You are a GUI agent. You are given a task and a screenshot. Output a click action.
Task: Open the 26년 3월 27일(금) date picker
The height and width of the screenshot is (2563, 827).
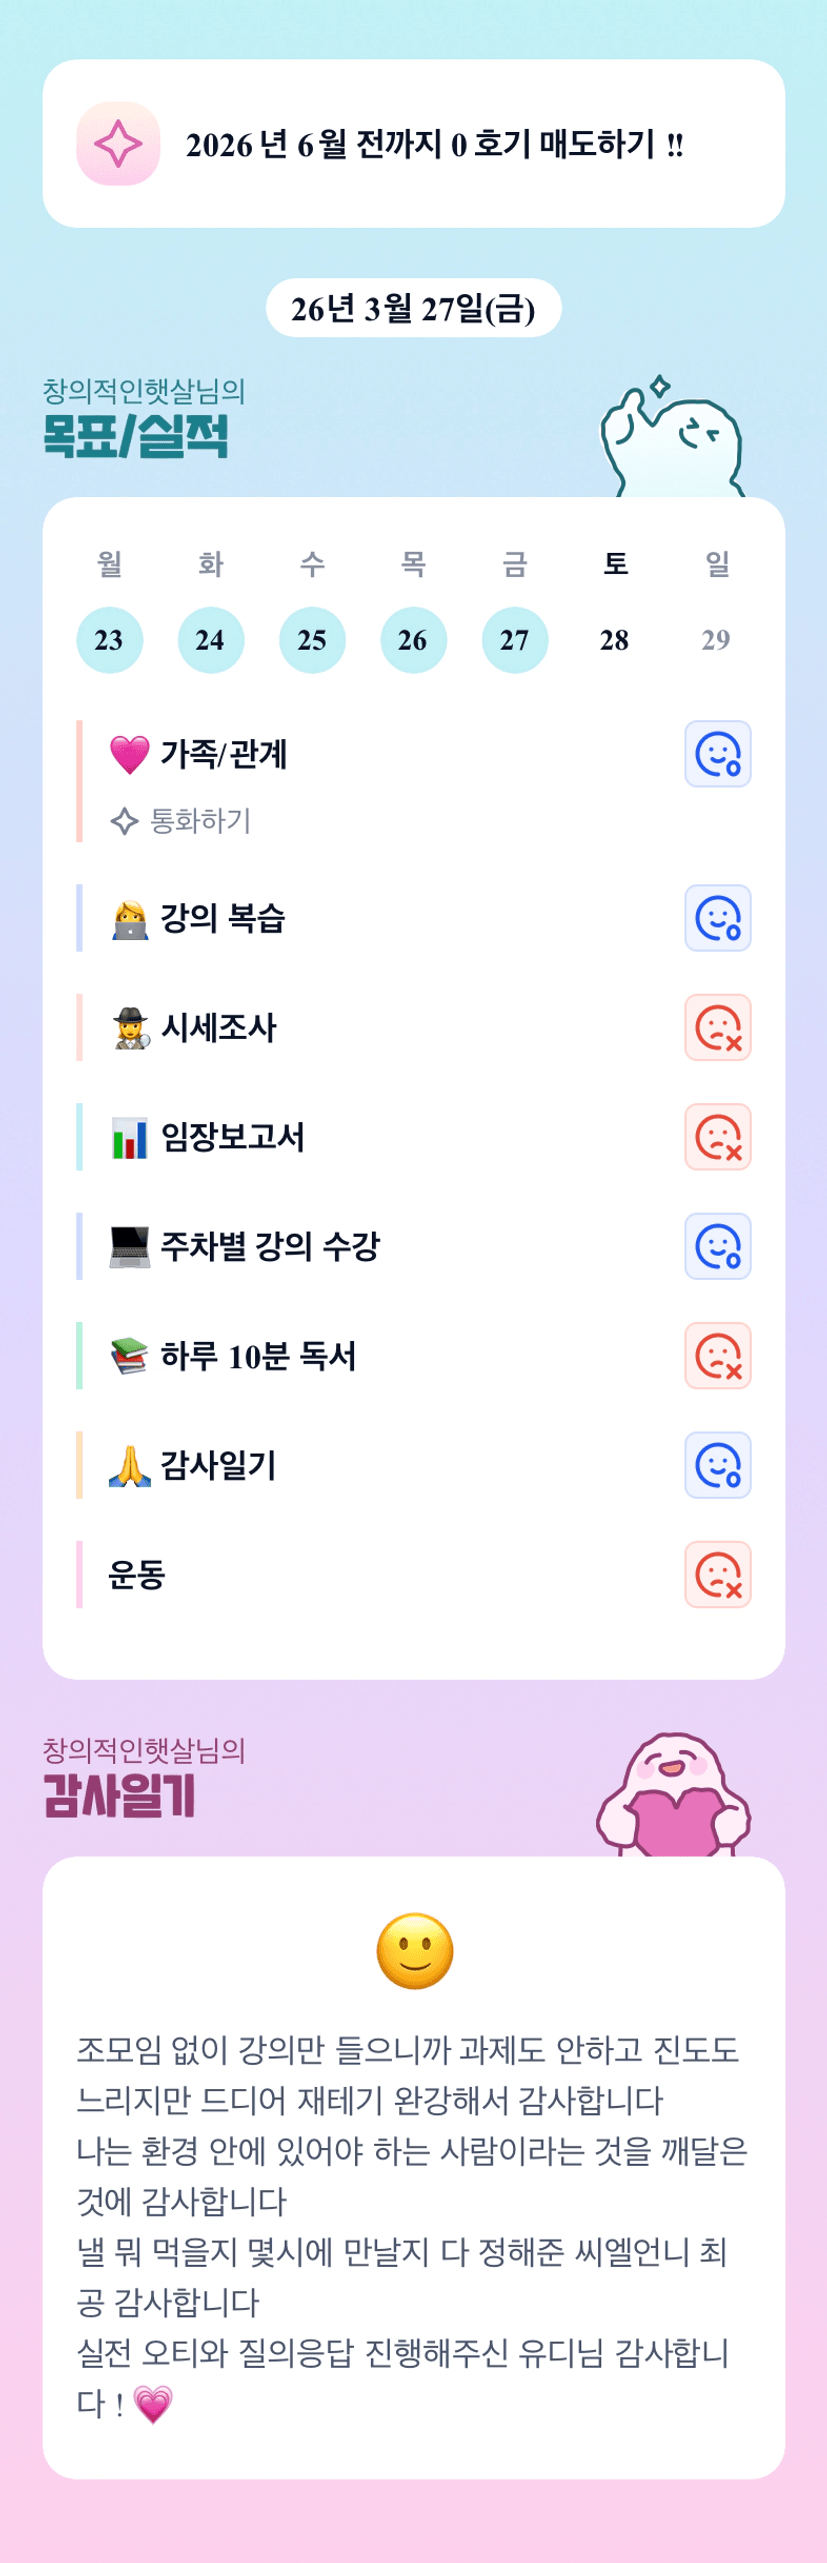(413, 308)
